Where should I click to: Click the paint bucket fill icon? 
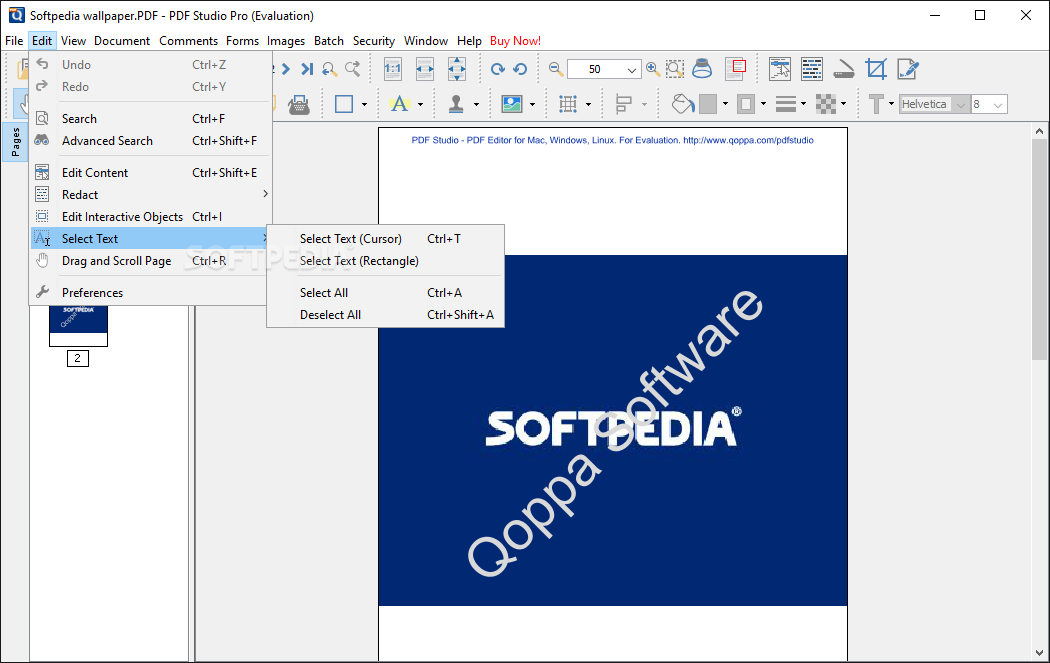point(682,104)
